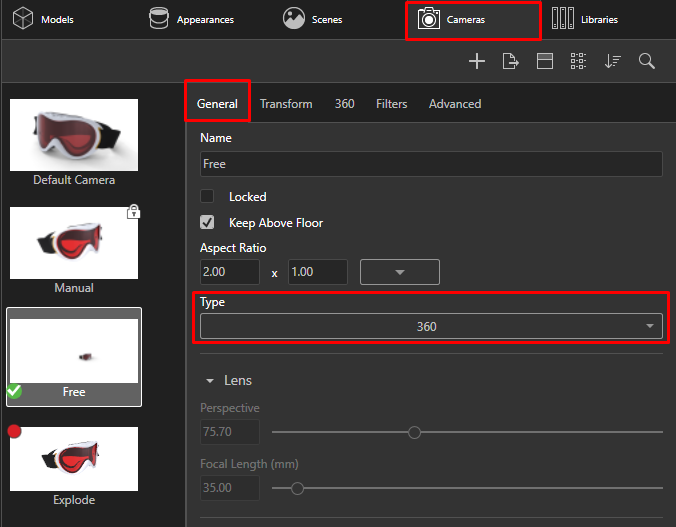
Task: Open the Appearances tab
Action: point(190,19)
